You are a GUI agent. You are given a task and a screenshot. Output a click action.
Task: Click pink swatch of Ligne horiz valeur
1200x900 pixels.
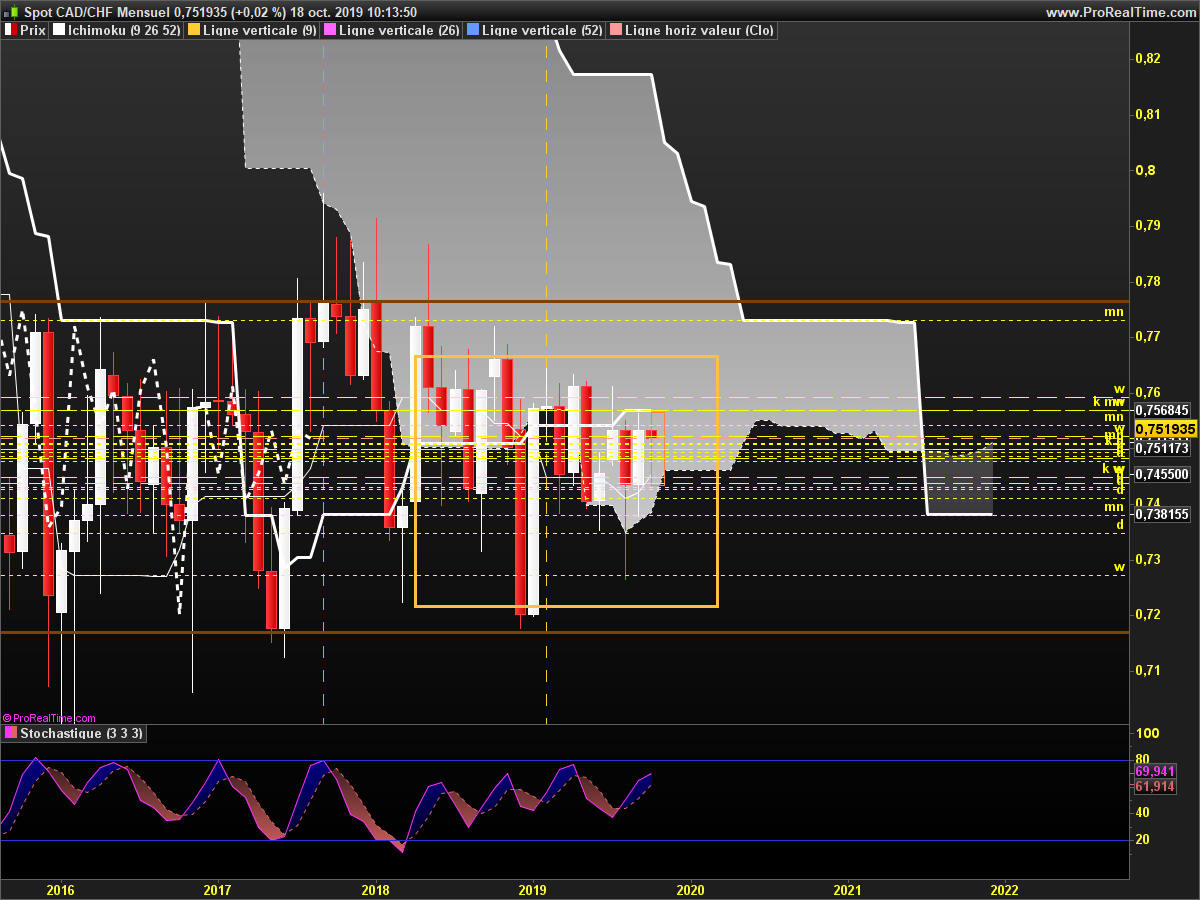616,30
